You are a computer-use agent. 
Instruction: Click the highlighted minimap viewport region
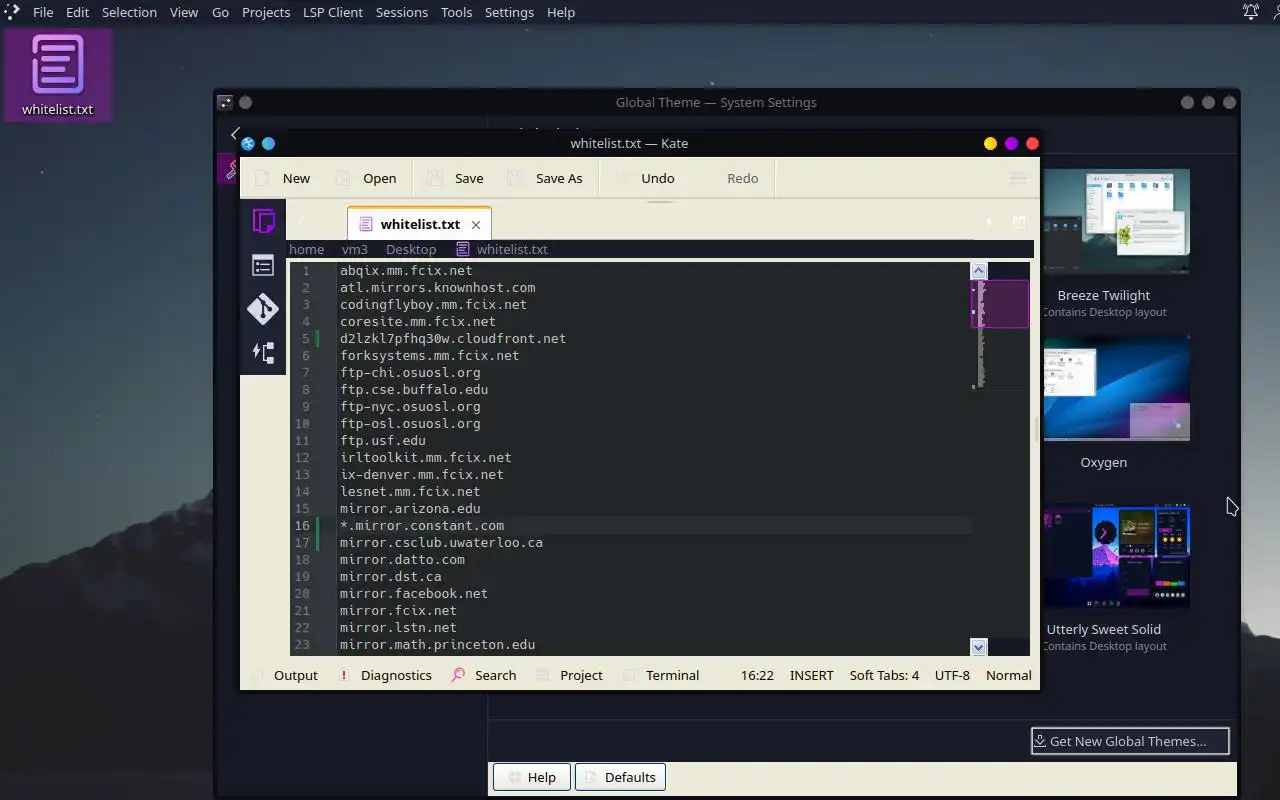[x=1000, y=304]
